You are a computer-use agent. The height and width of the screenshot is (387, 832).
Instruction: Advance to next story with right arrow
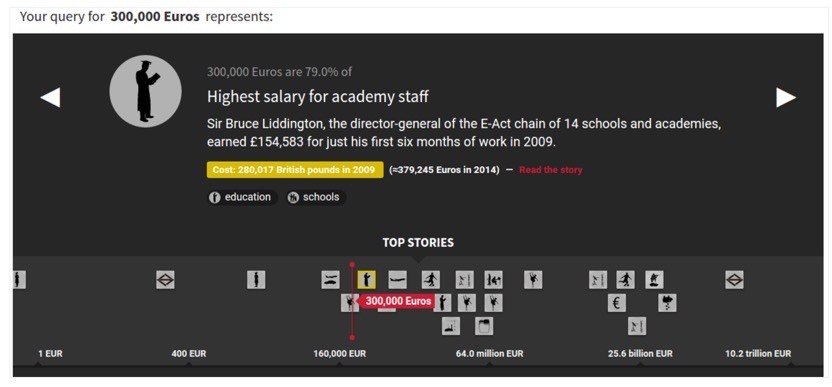[786, 98]
